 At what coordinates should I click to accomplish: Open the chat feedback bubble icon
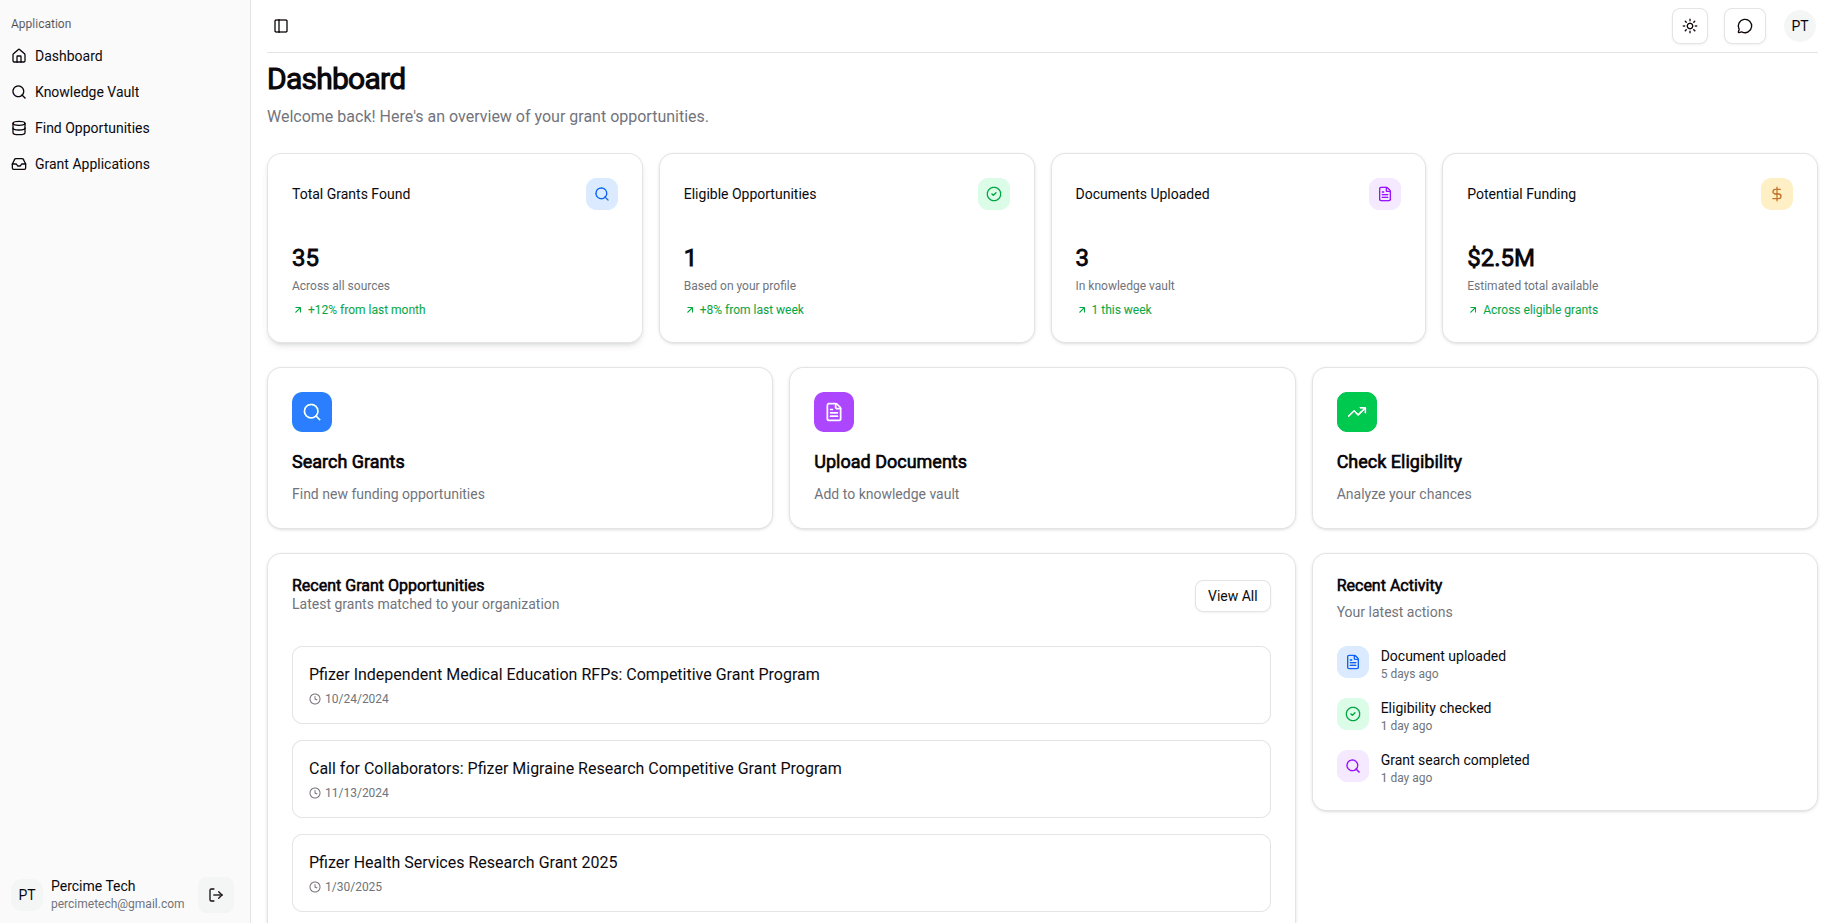click(x=1744, y=25)
